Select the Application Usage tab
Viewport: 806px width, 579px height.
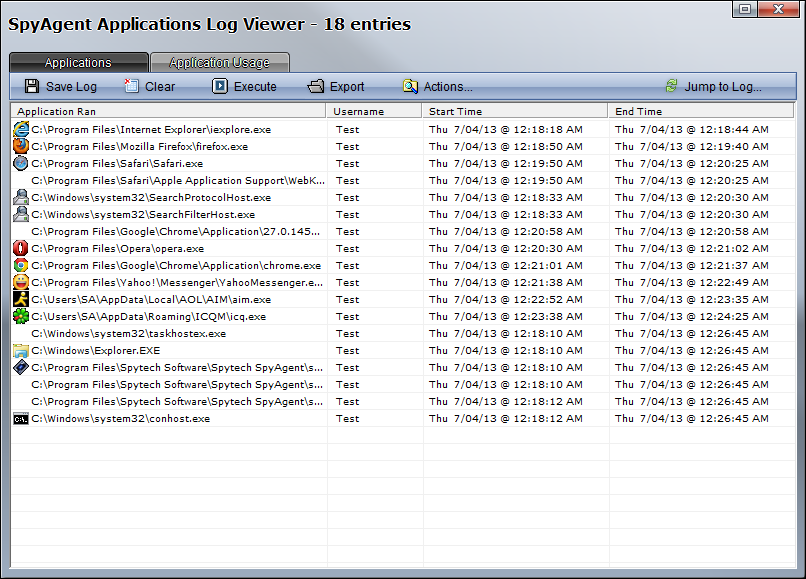click(x=219, y=63)
